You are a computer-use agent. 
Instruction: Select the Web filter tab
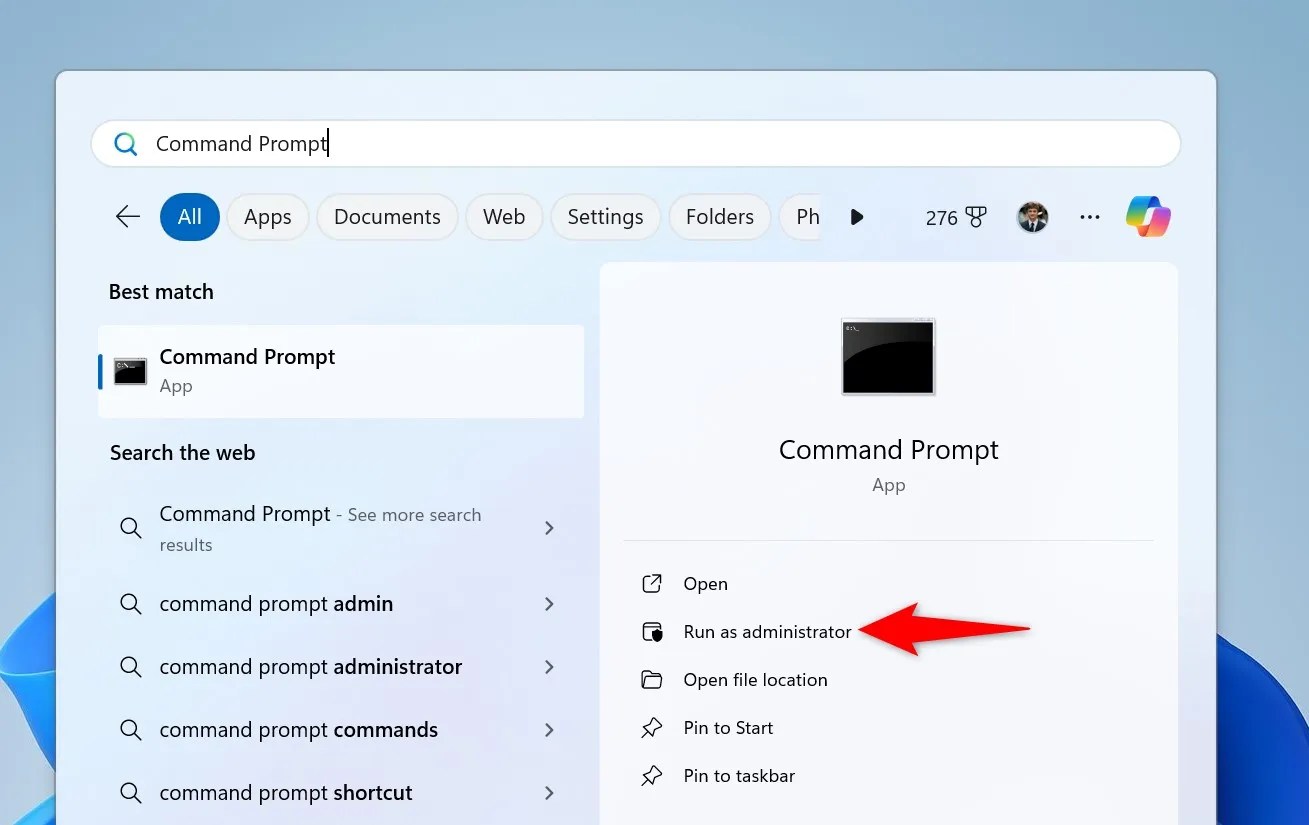(504, 216)
